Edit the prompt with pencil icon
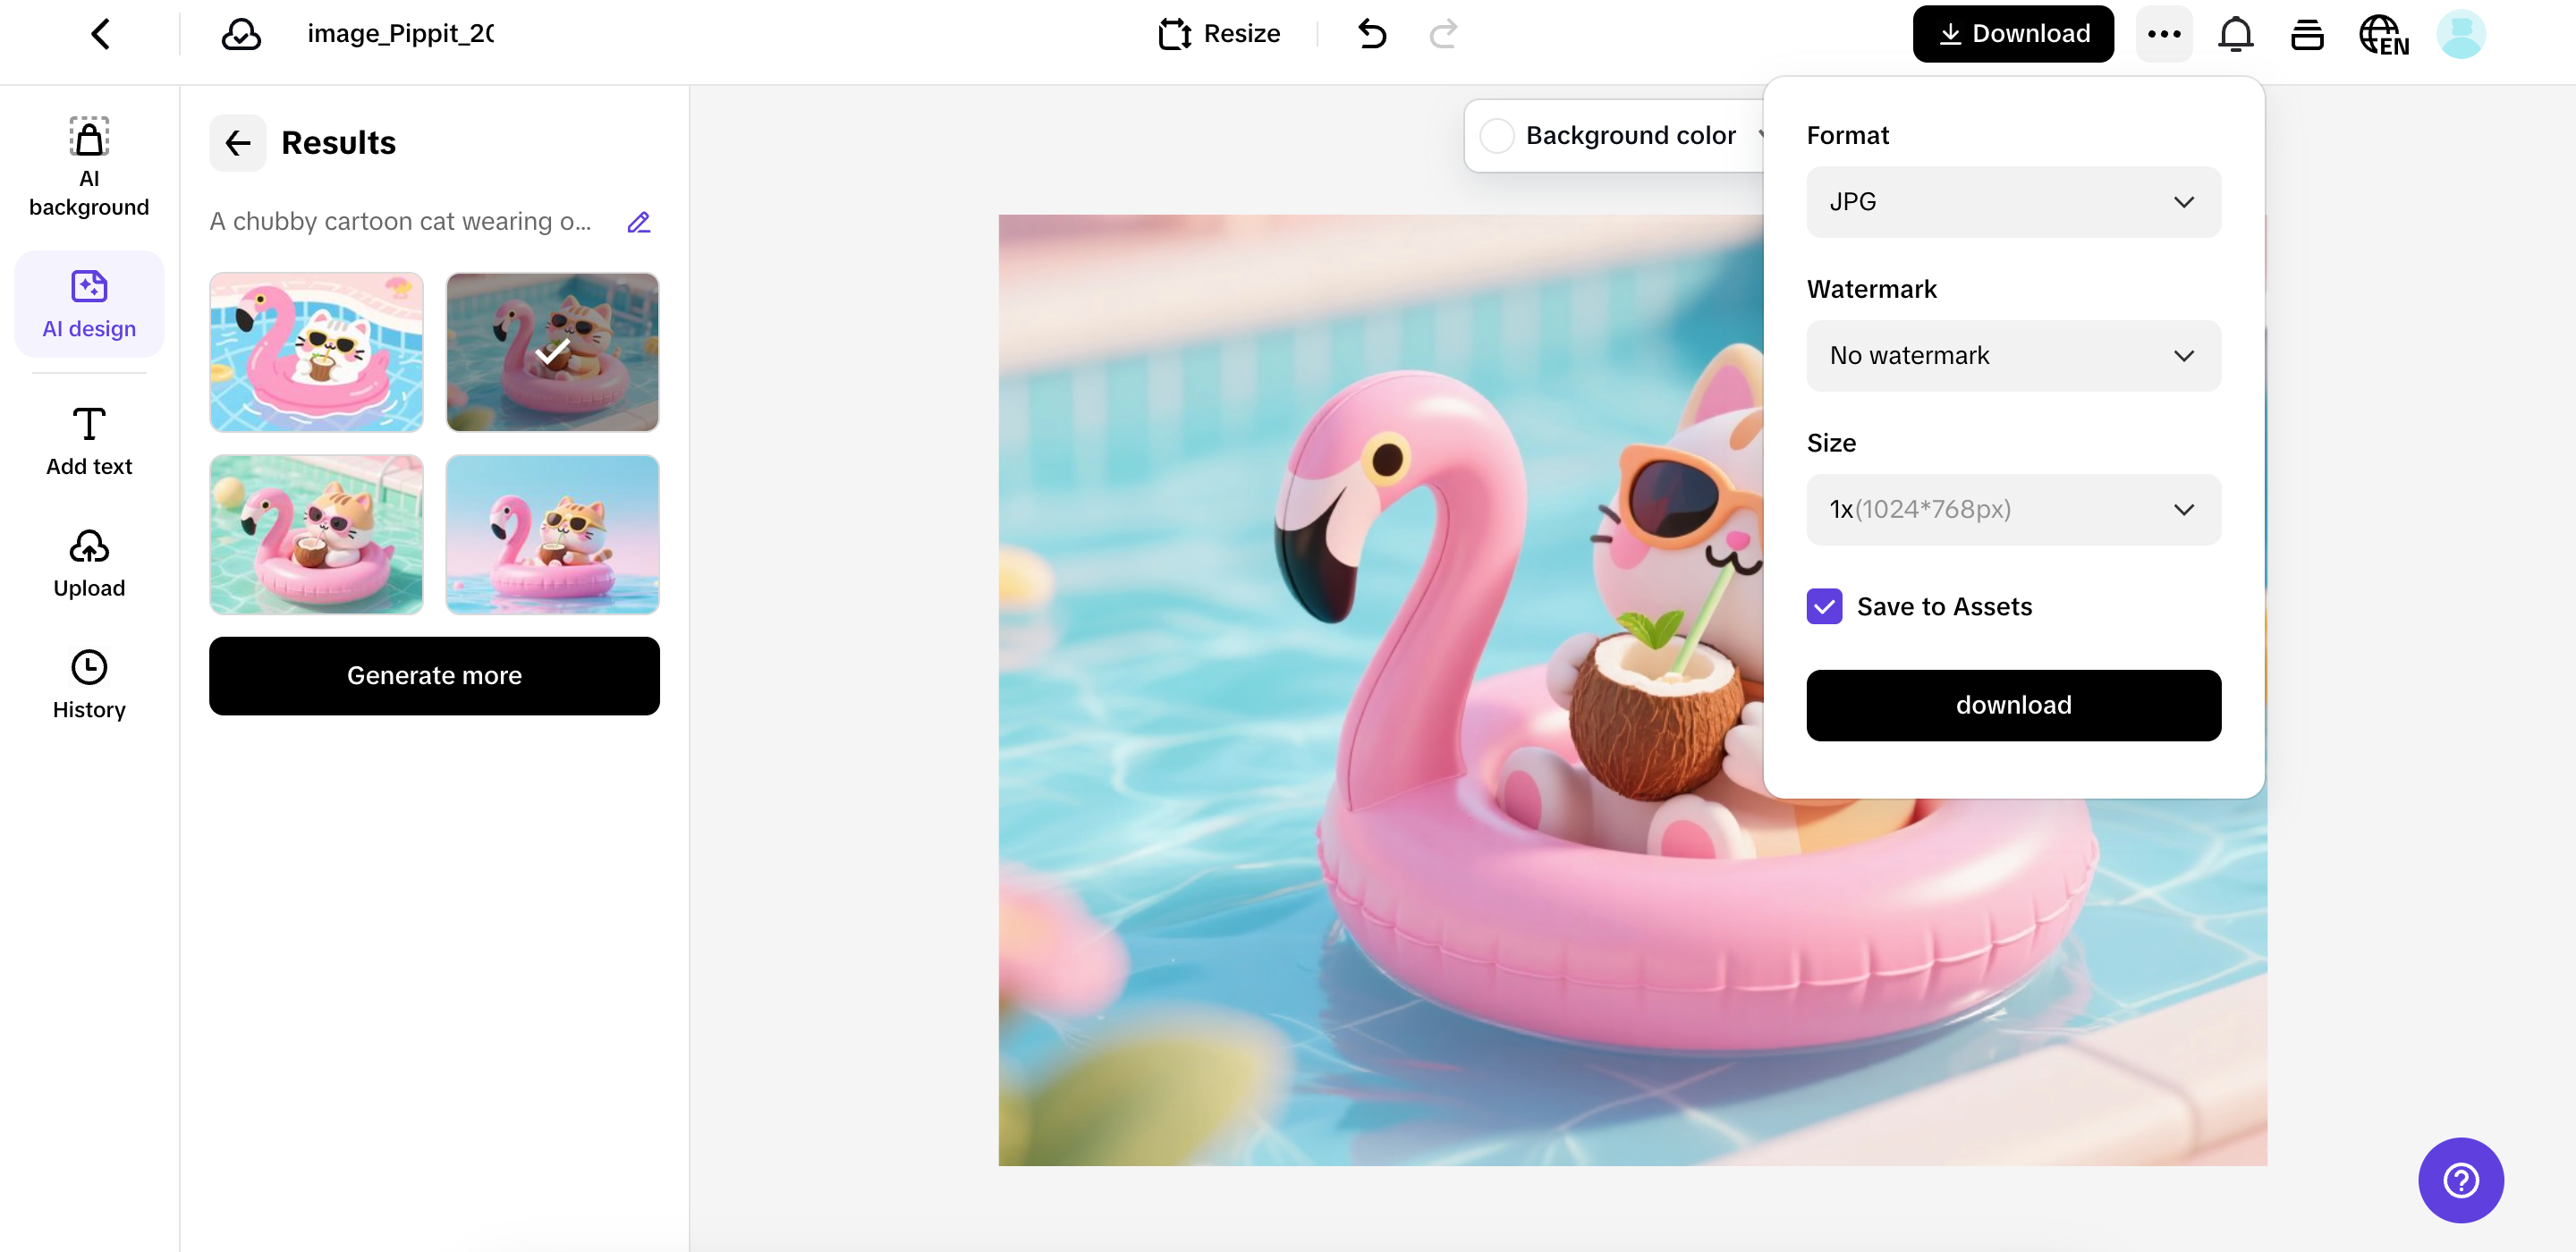This screenshot has height=1252, width=2576. pos(638,222)
